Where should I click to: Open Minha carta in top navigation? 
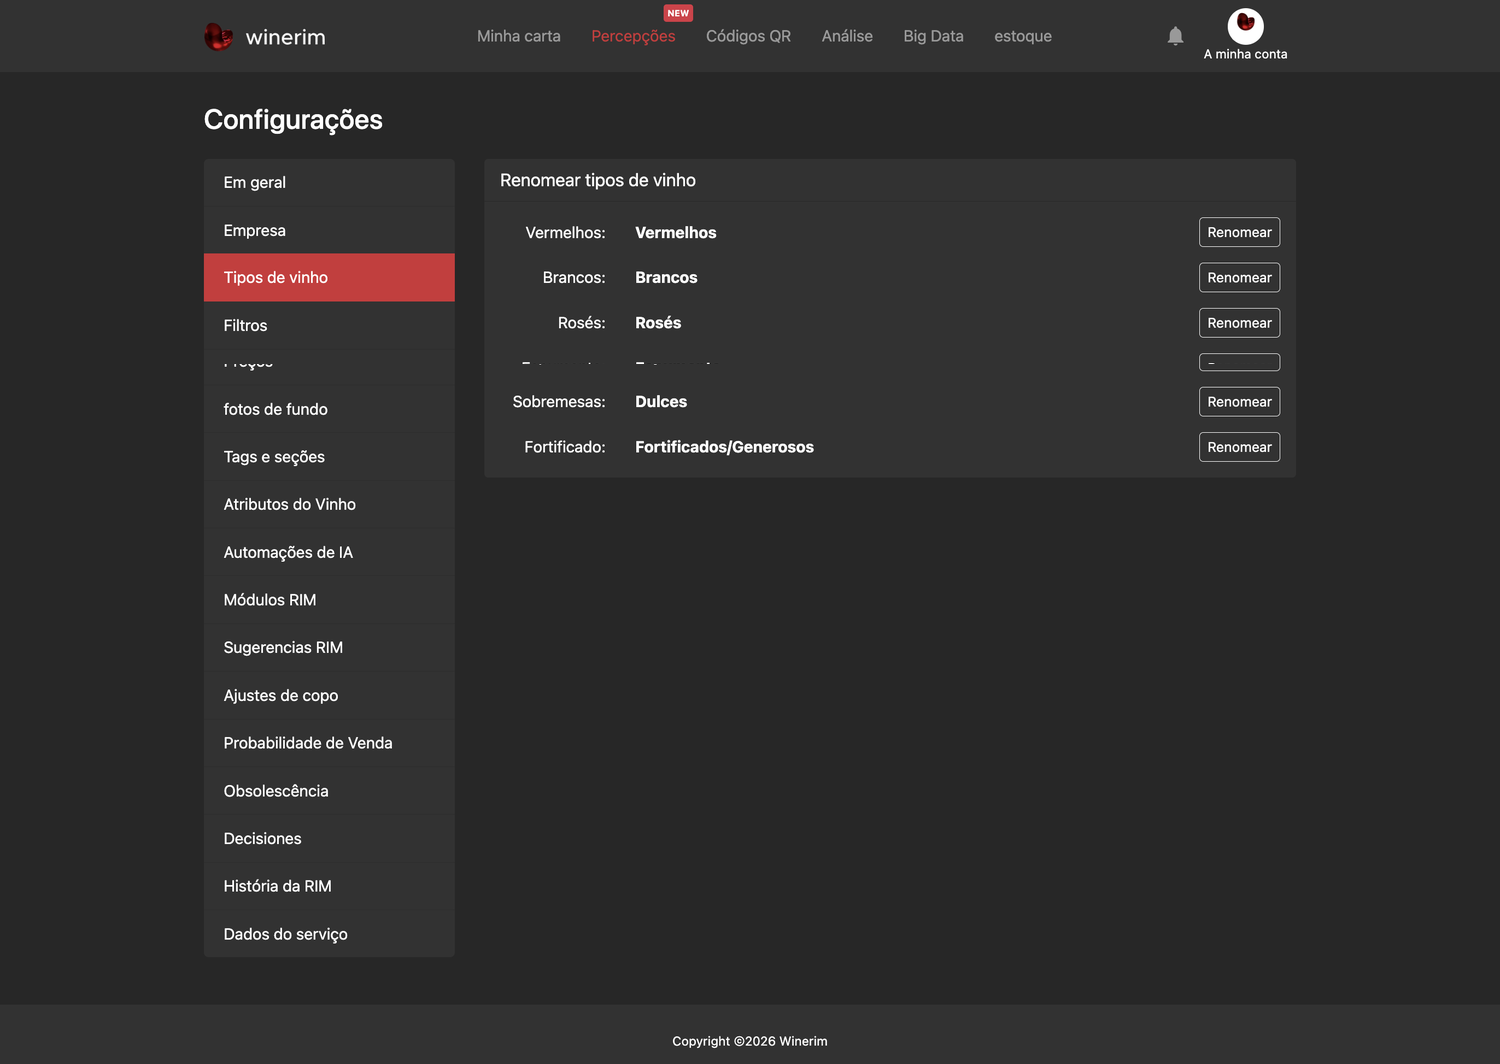519,36
